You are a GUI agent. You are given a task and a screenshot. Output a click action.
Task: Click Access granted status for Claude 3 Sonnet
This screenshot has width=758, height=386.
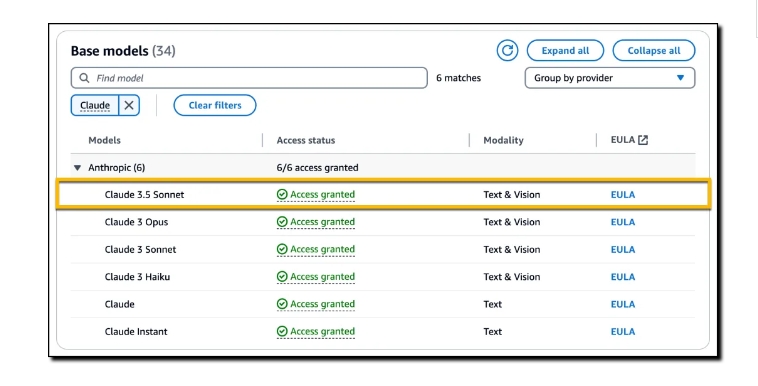[x=322, y=249]
